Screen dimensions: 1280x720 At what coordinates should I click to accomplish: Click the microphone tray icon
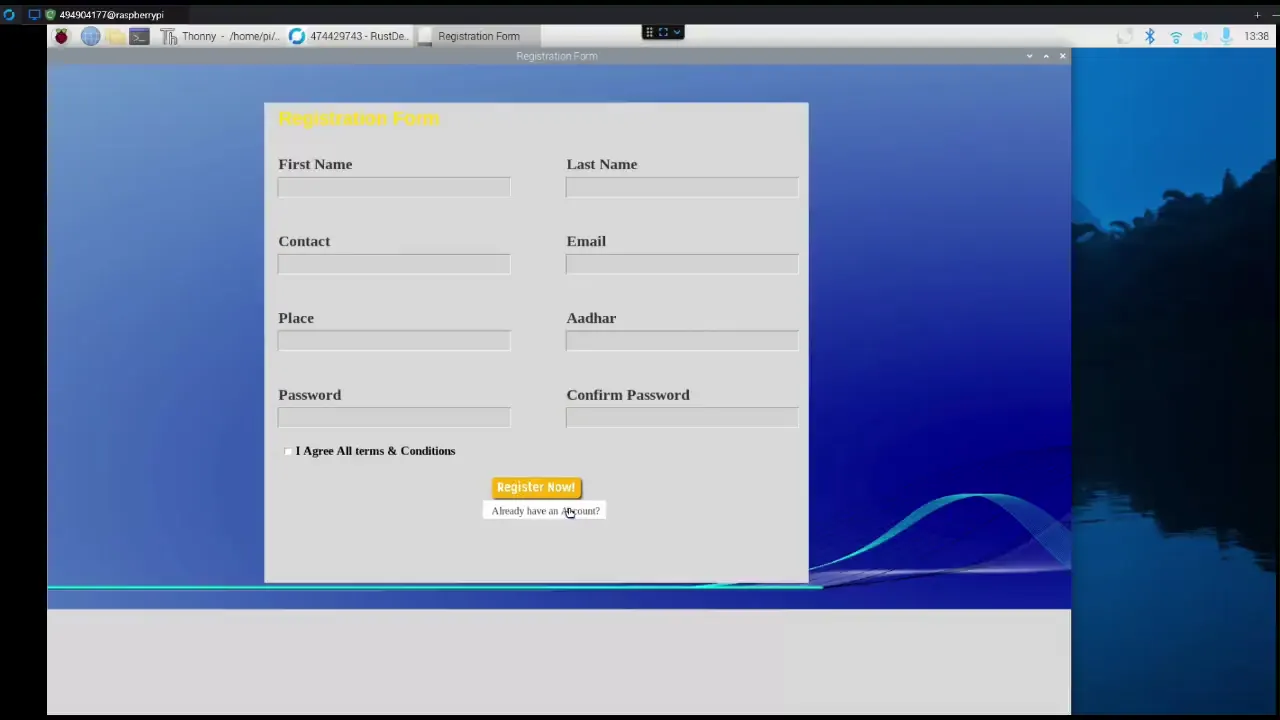tap(1226, 36)
